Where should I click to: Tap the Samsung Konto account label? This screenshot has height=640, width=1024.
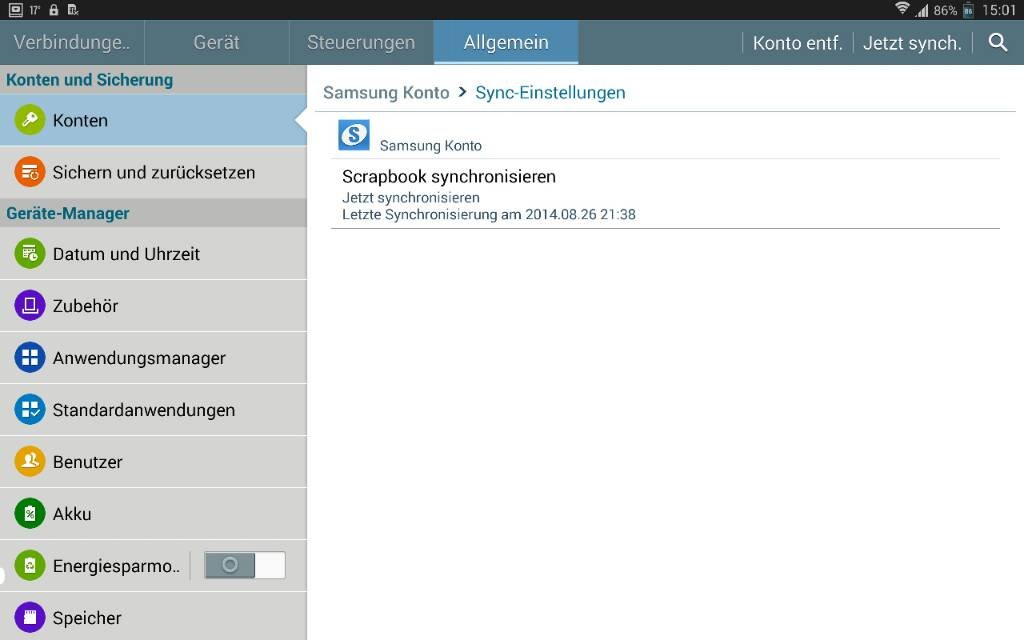[x=430, y=146]
